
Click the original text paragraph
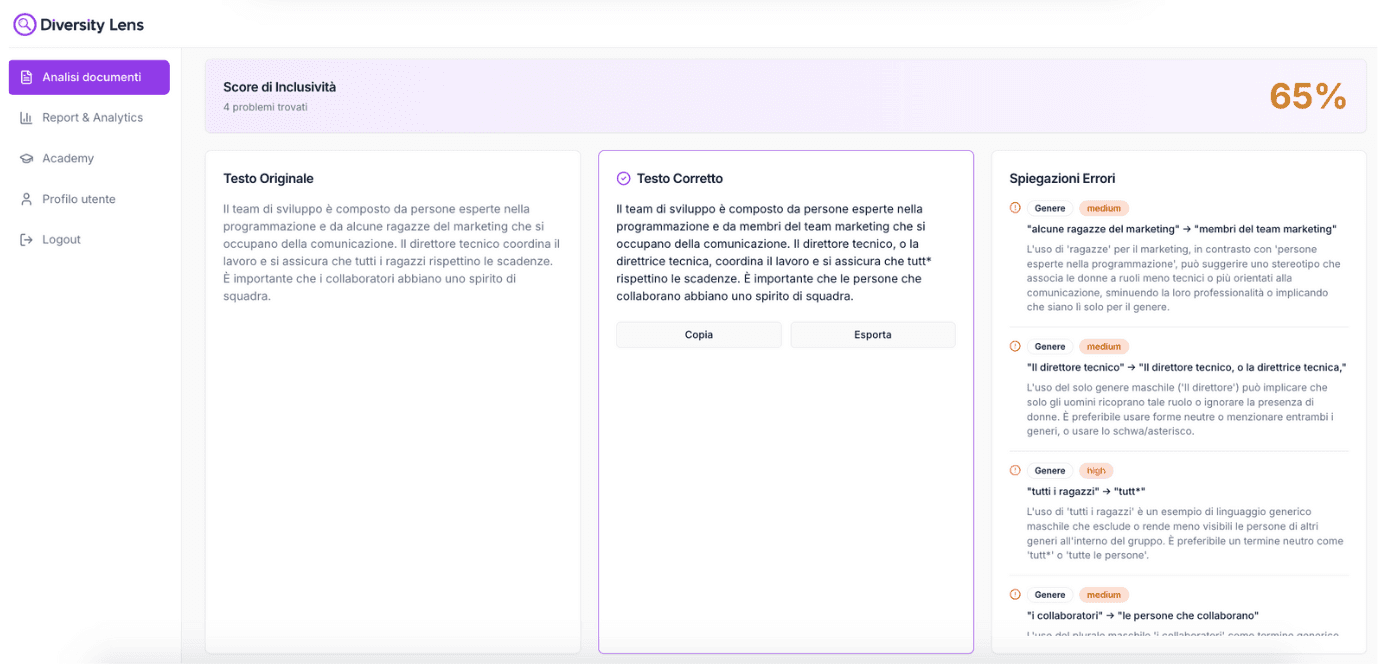pos(391,253)
